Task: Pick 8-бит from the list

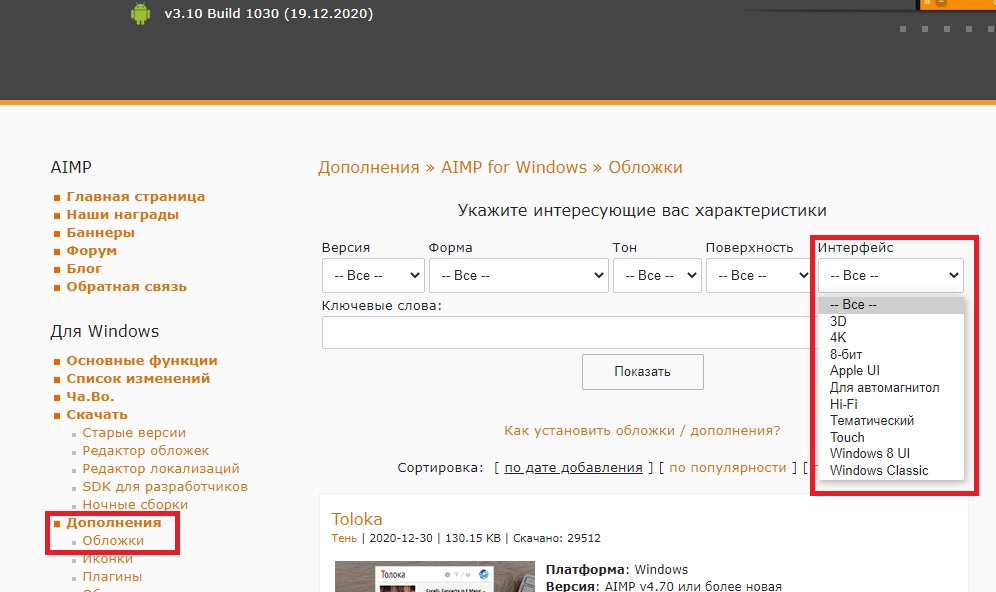Action: tap(891, 354)
